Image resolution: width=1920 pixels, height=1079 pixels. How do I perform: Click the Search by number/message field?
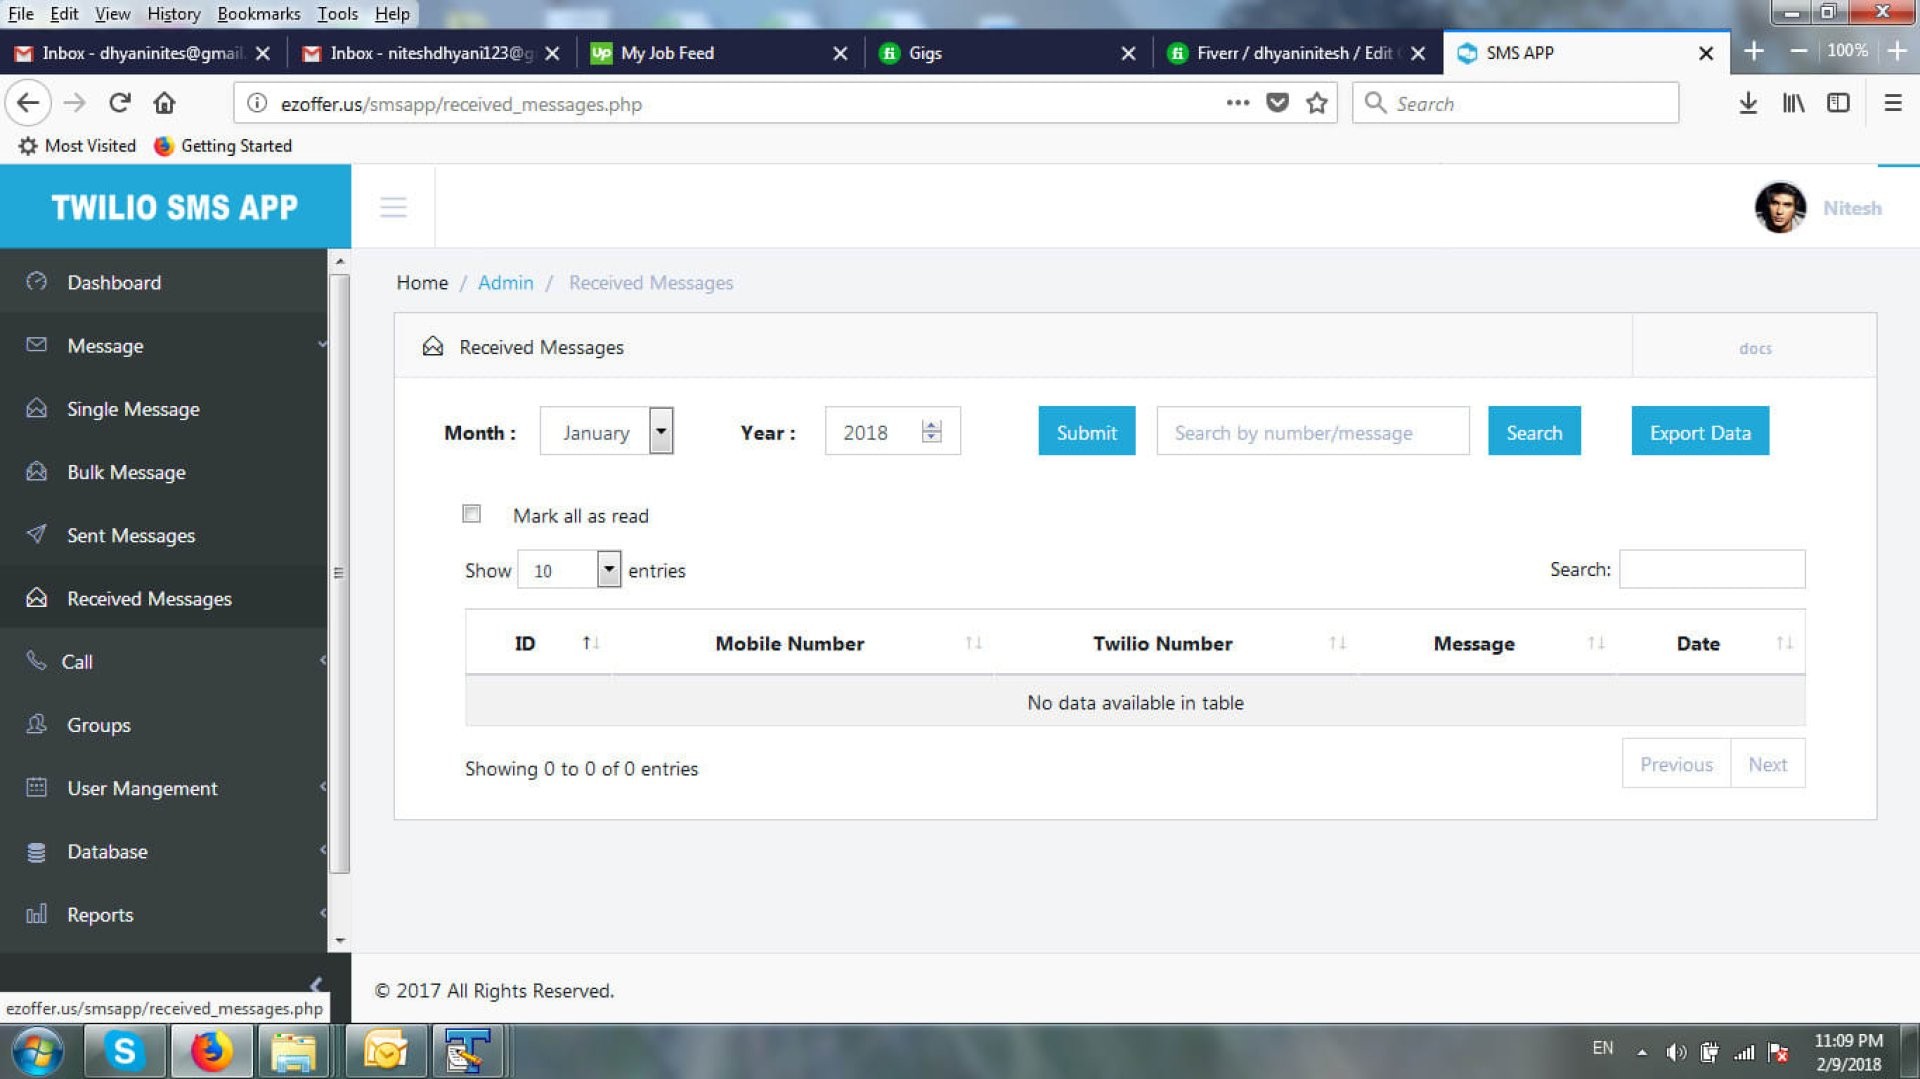tap(1312, 432)
